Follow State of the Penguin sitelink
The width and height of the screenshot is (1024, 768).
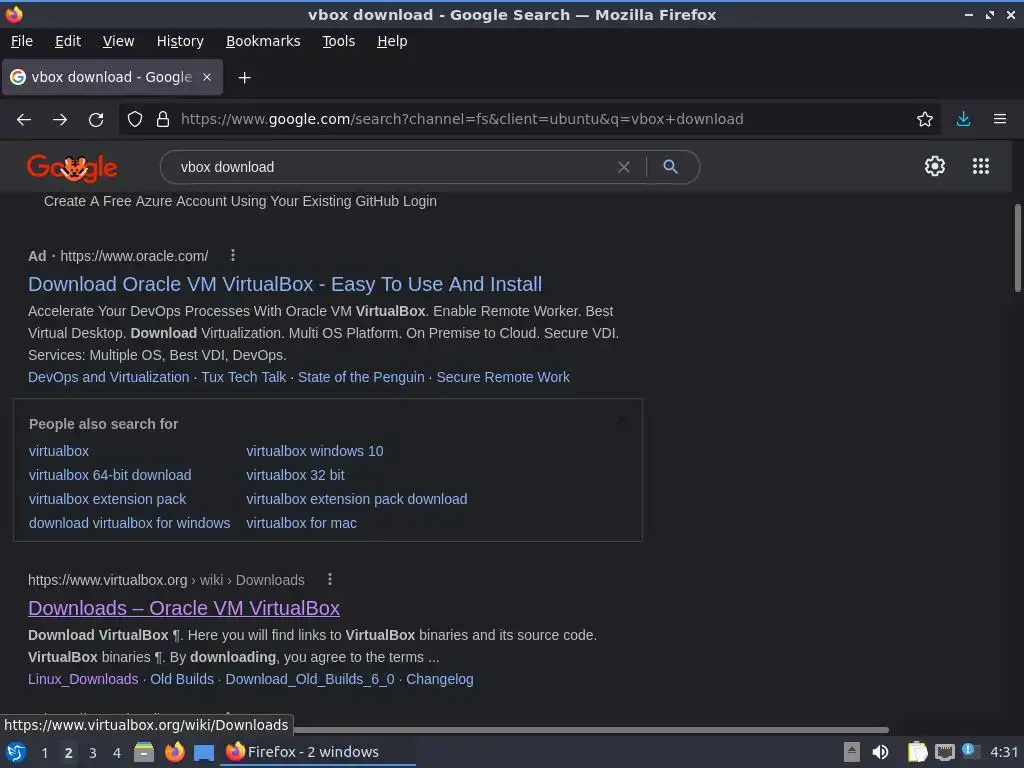point(361,377)
